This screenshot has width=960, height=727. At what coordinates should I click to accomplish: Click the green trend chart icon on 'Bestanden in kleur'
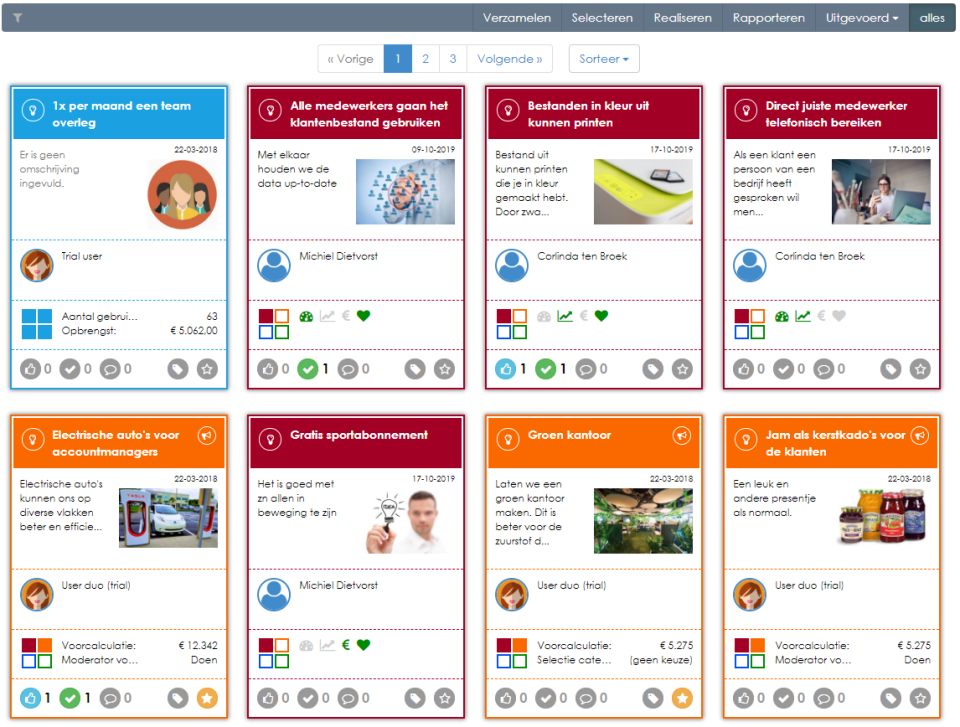(x=562, y=315)
